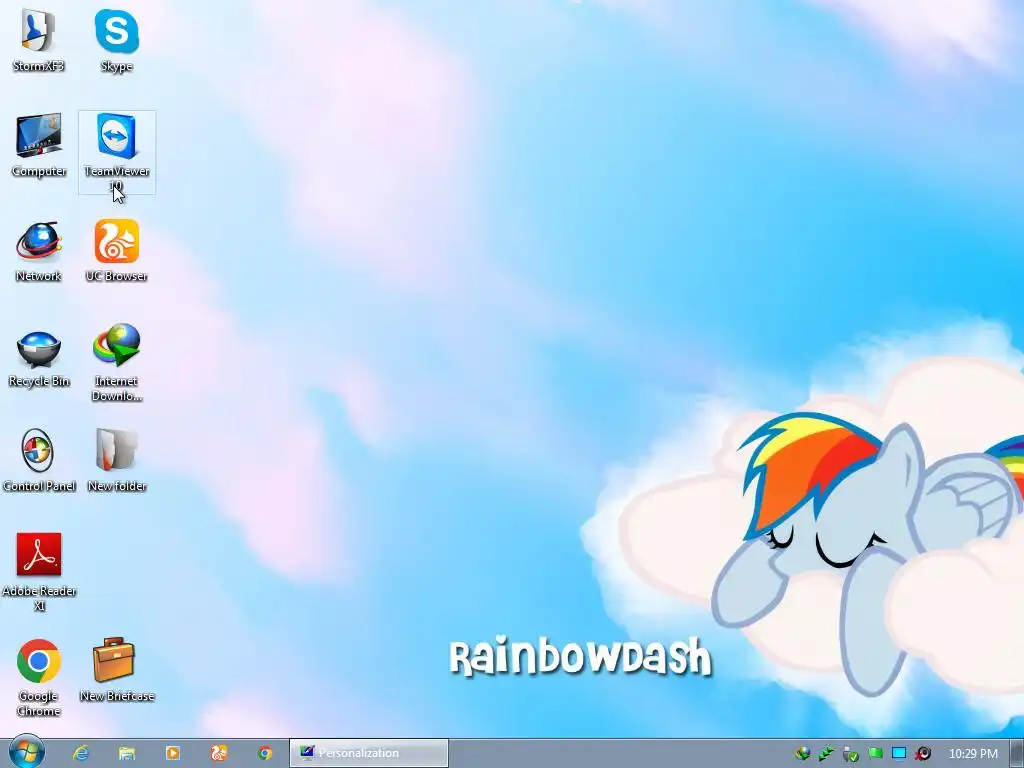Select the Google Chrome desktop shortcut
The height and width of the screenshot is (768, 1024).
[x=39, y=678]
